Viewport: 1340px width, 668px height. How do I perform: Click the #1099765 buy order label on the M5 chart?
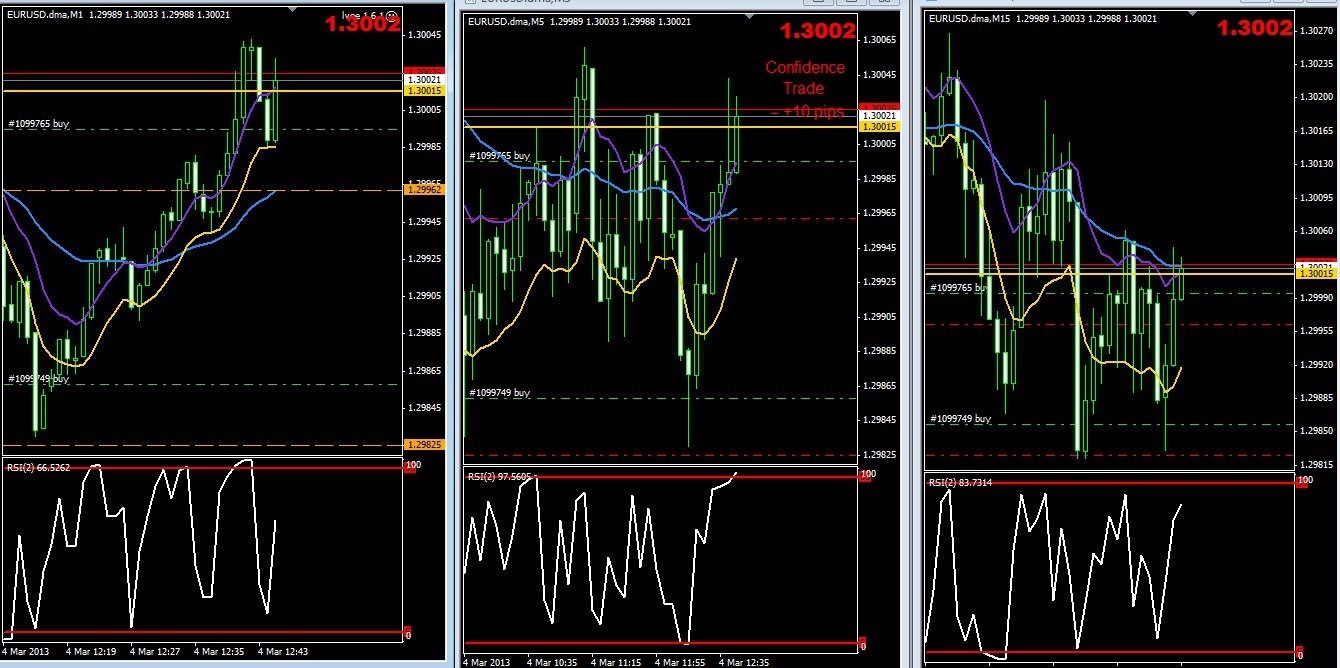(x=499, y=156)
